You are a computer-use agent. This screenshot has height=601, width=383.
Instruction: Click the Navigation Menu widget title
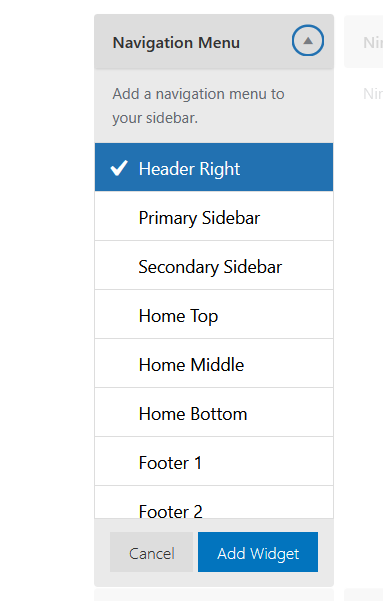[176, 43]
